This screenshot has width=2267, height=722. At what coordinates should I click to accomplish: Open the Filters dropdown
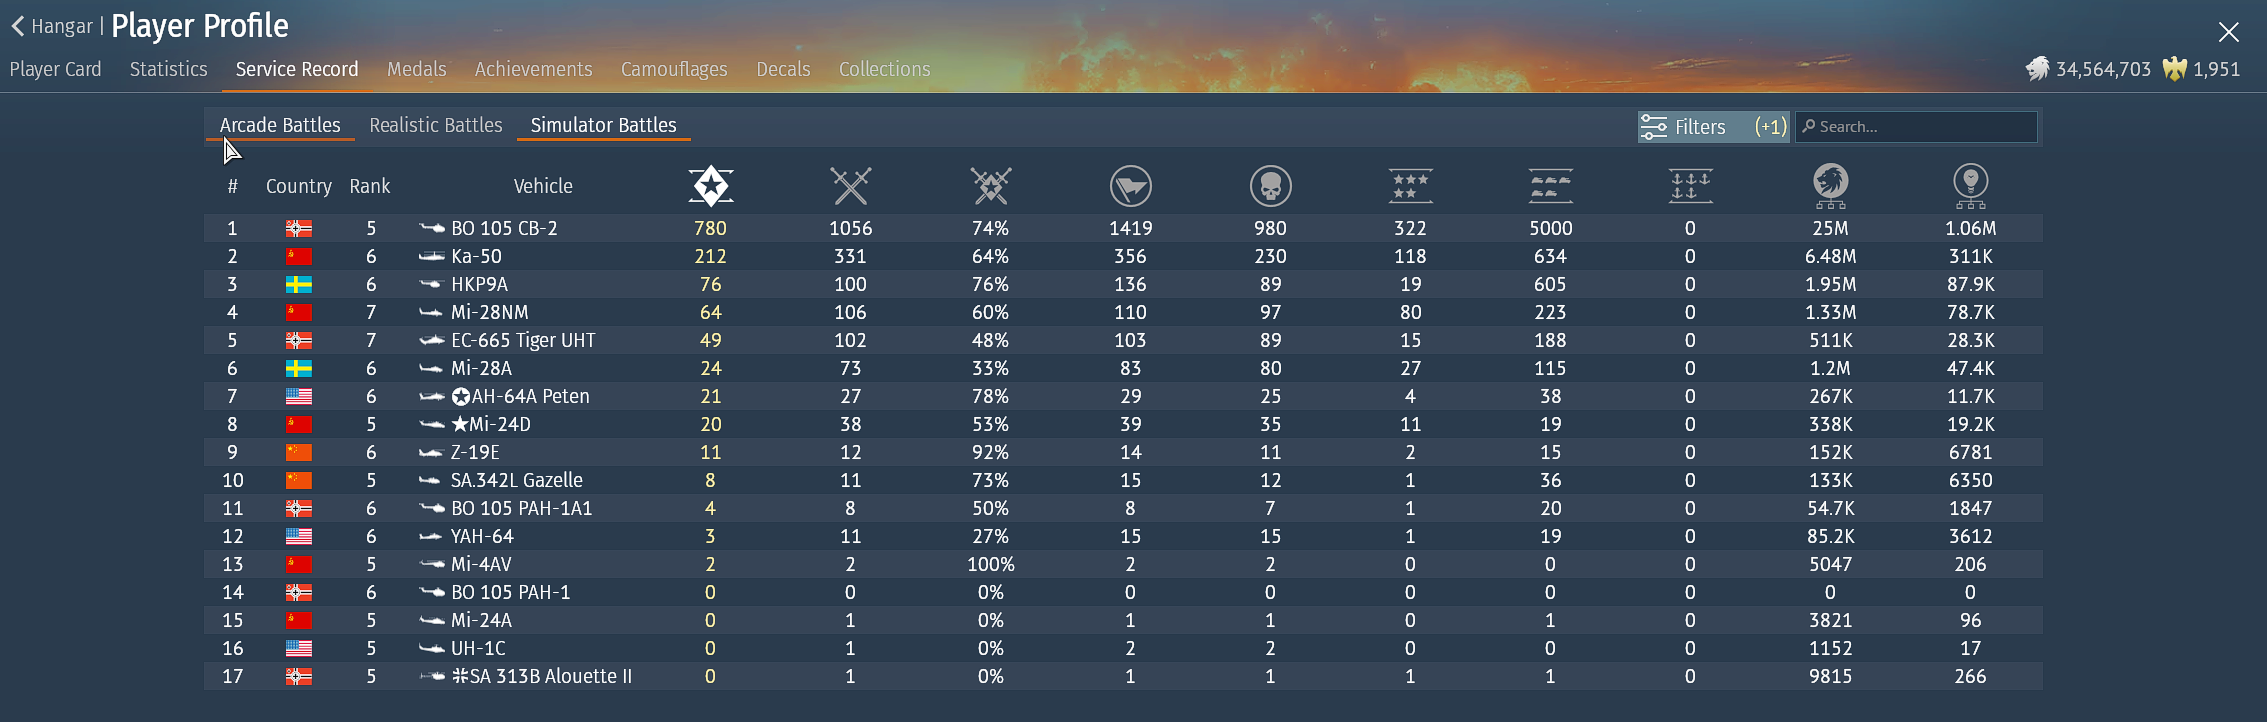pos(1712,127)
